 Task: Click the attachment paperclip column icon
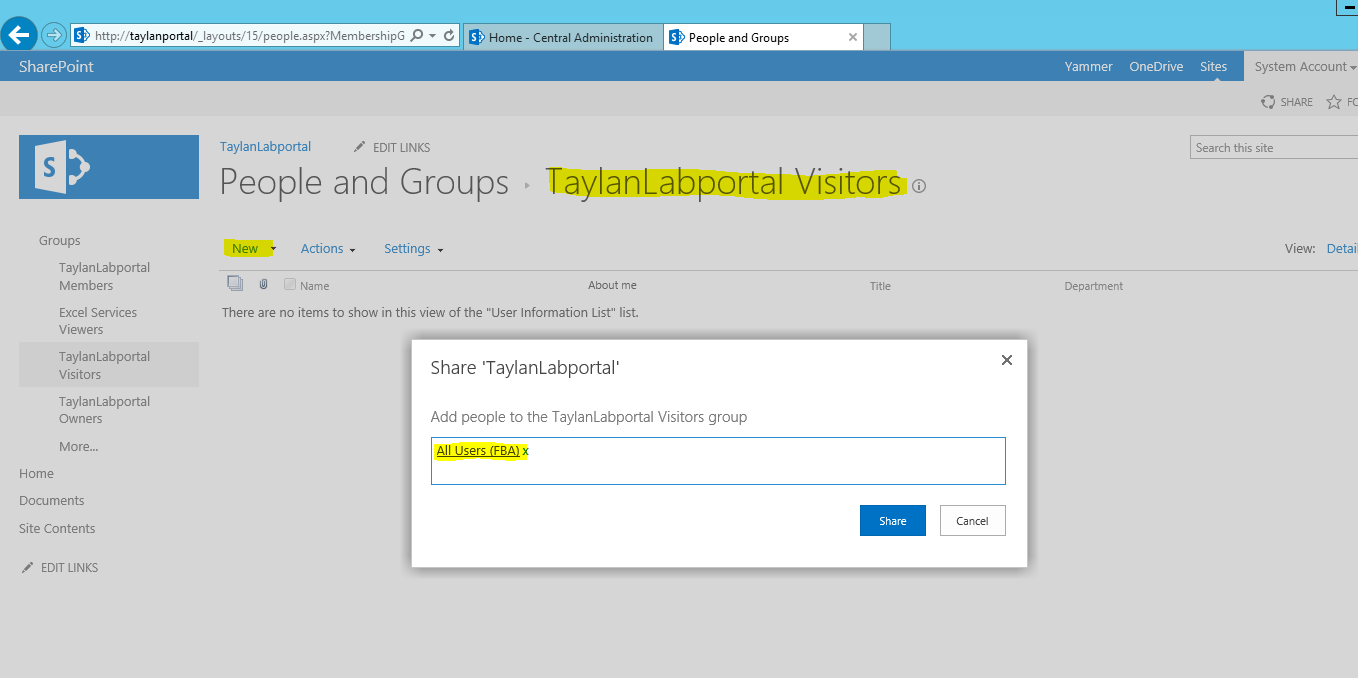coord(263,285)
